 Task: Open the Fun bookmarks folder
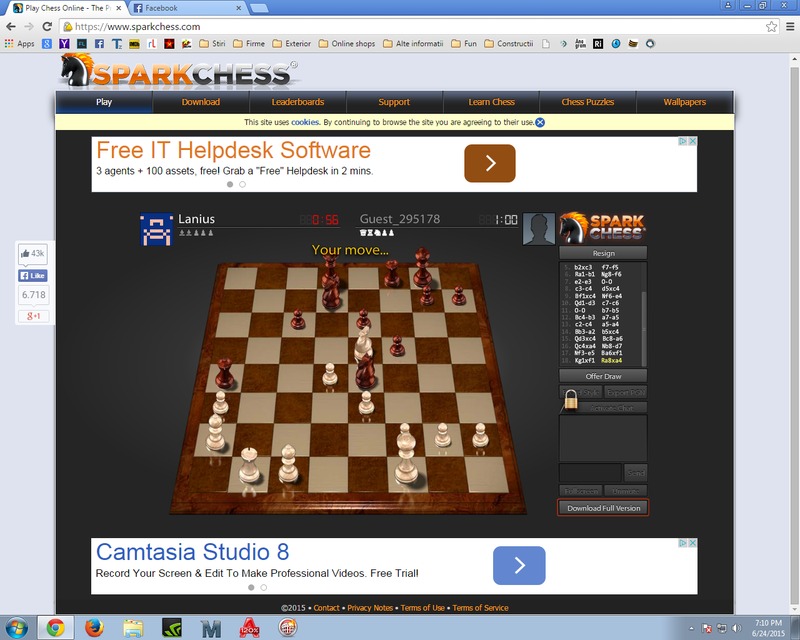click(464, 44)
